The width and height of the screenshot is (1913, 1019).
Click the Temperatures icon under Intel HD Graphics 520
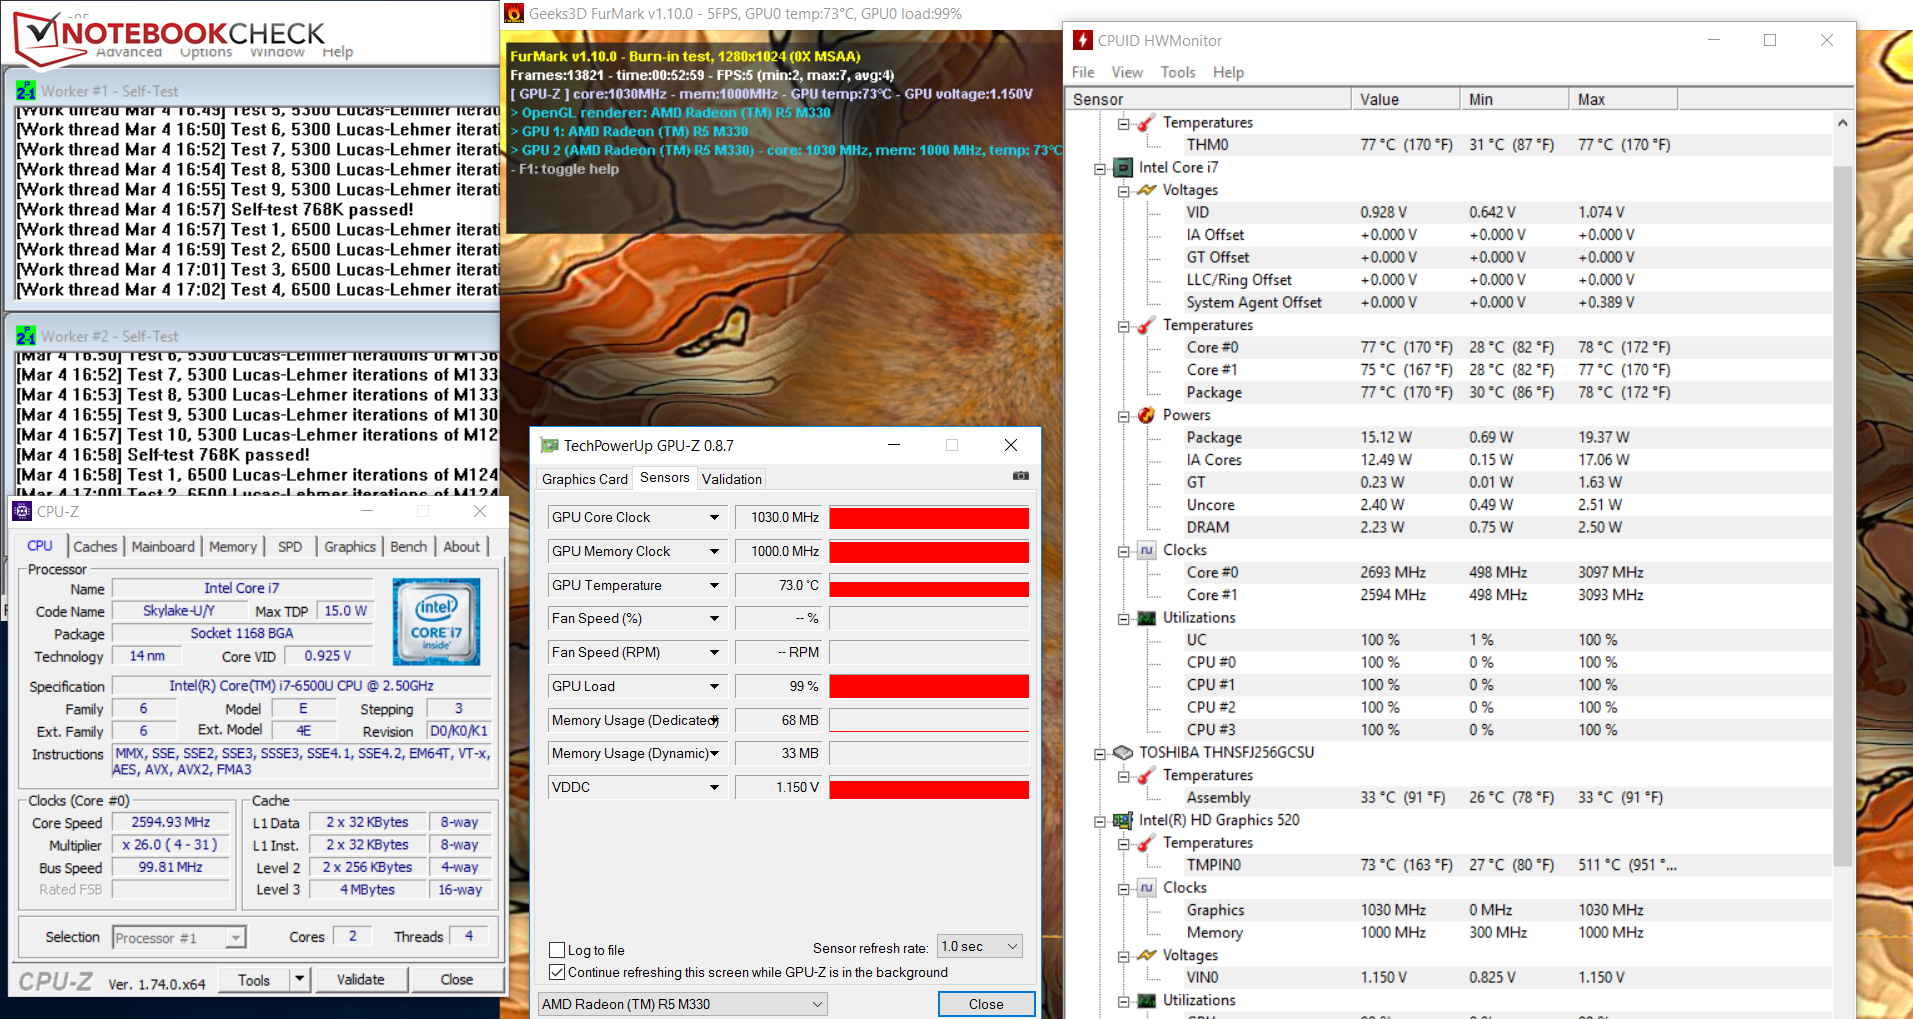pos(1147,843)
